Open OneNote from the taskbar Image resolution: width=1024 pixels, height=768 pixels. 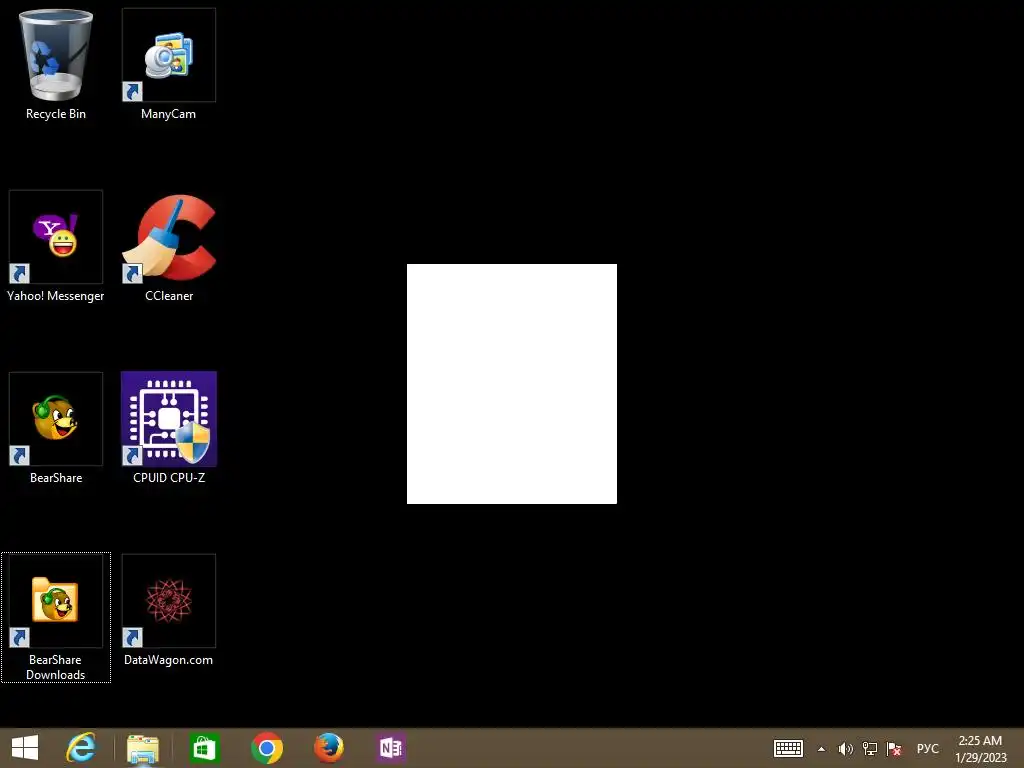(x=391, y=748)
